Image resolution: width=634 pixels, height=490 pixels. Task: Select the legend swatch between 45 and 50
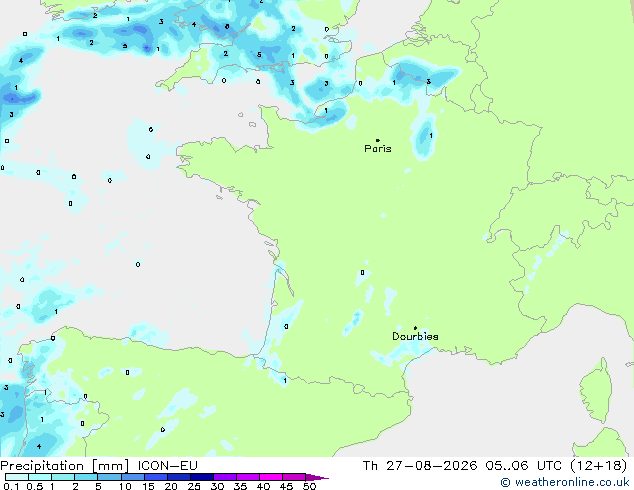[294, 477]
